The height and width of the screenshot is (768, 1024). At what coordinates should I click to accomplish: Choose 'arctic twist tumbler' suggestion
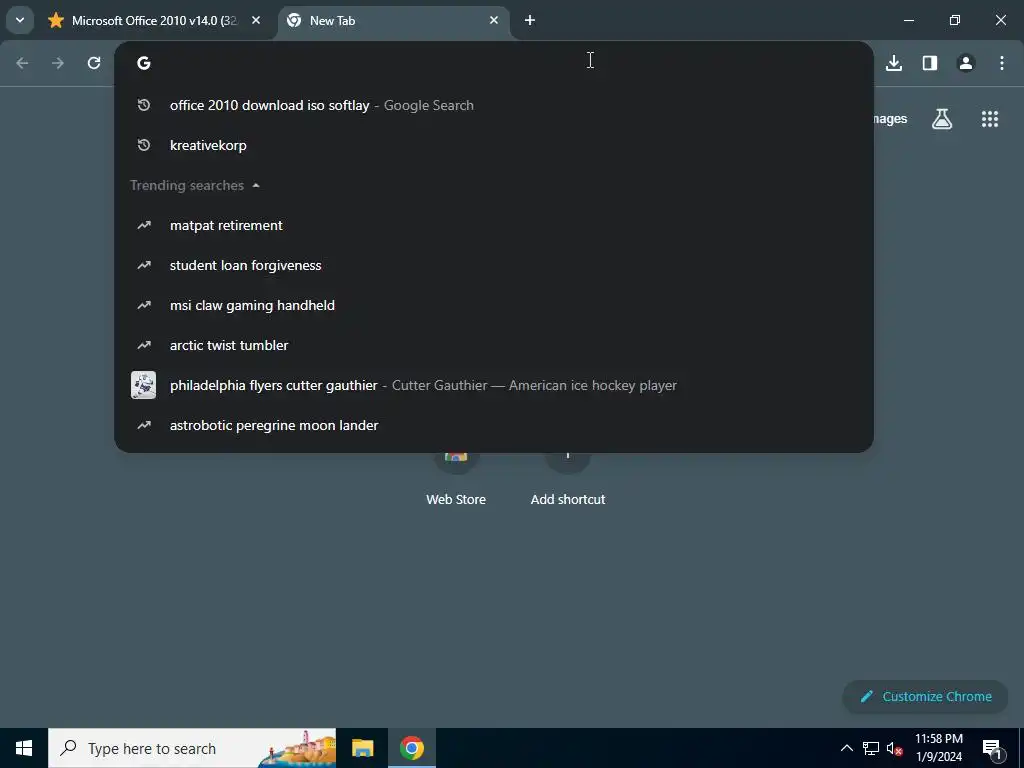494,345
